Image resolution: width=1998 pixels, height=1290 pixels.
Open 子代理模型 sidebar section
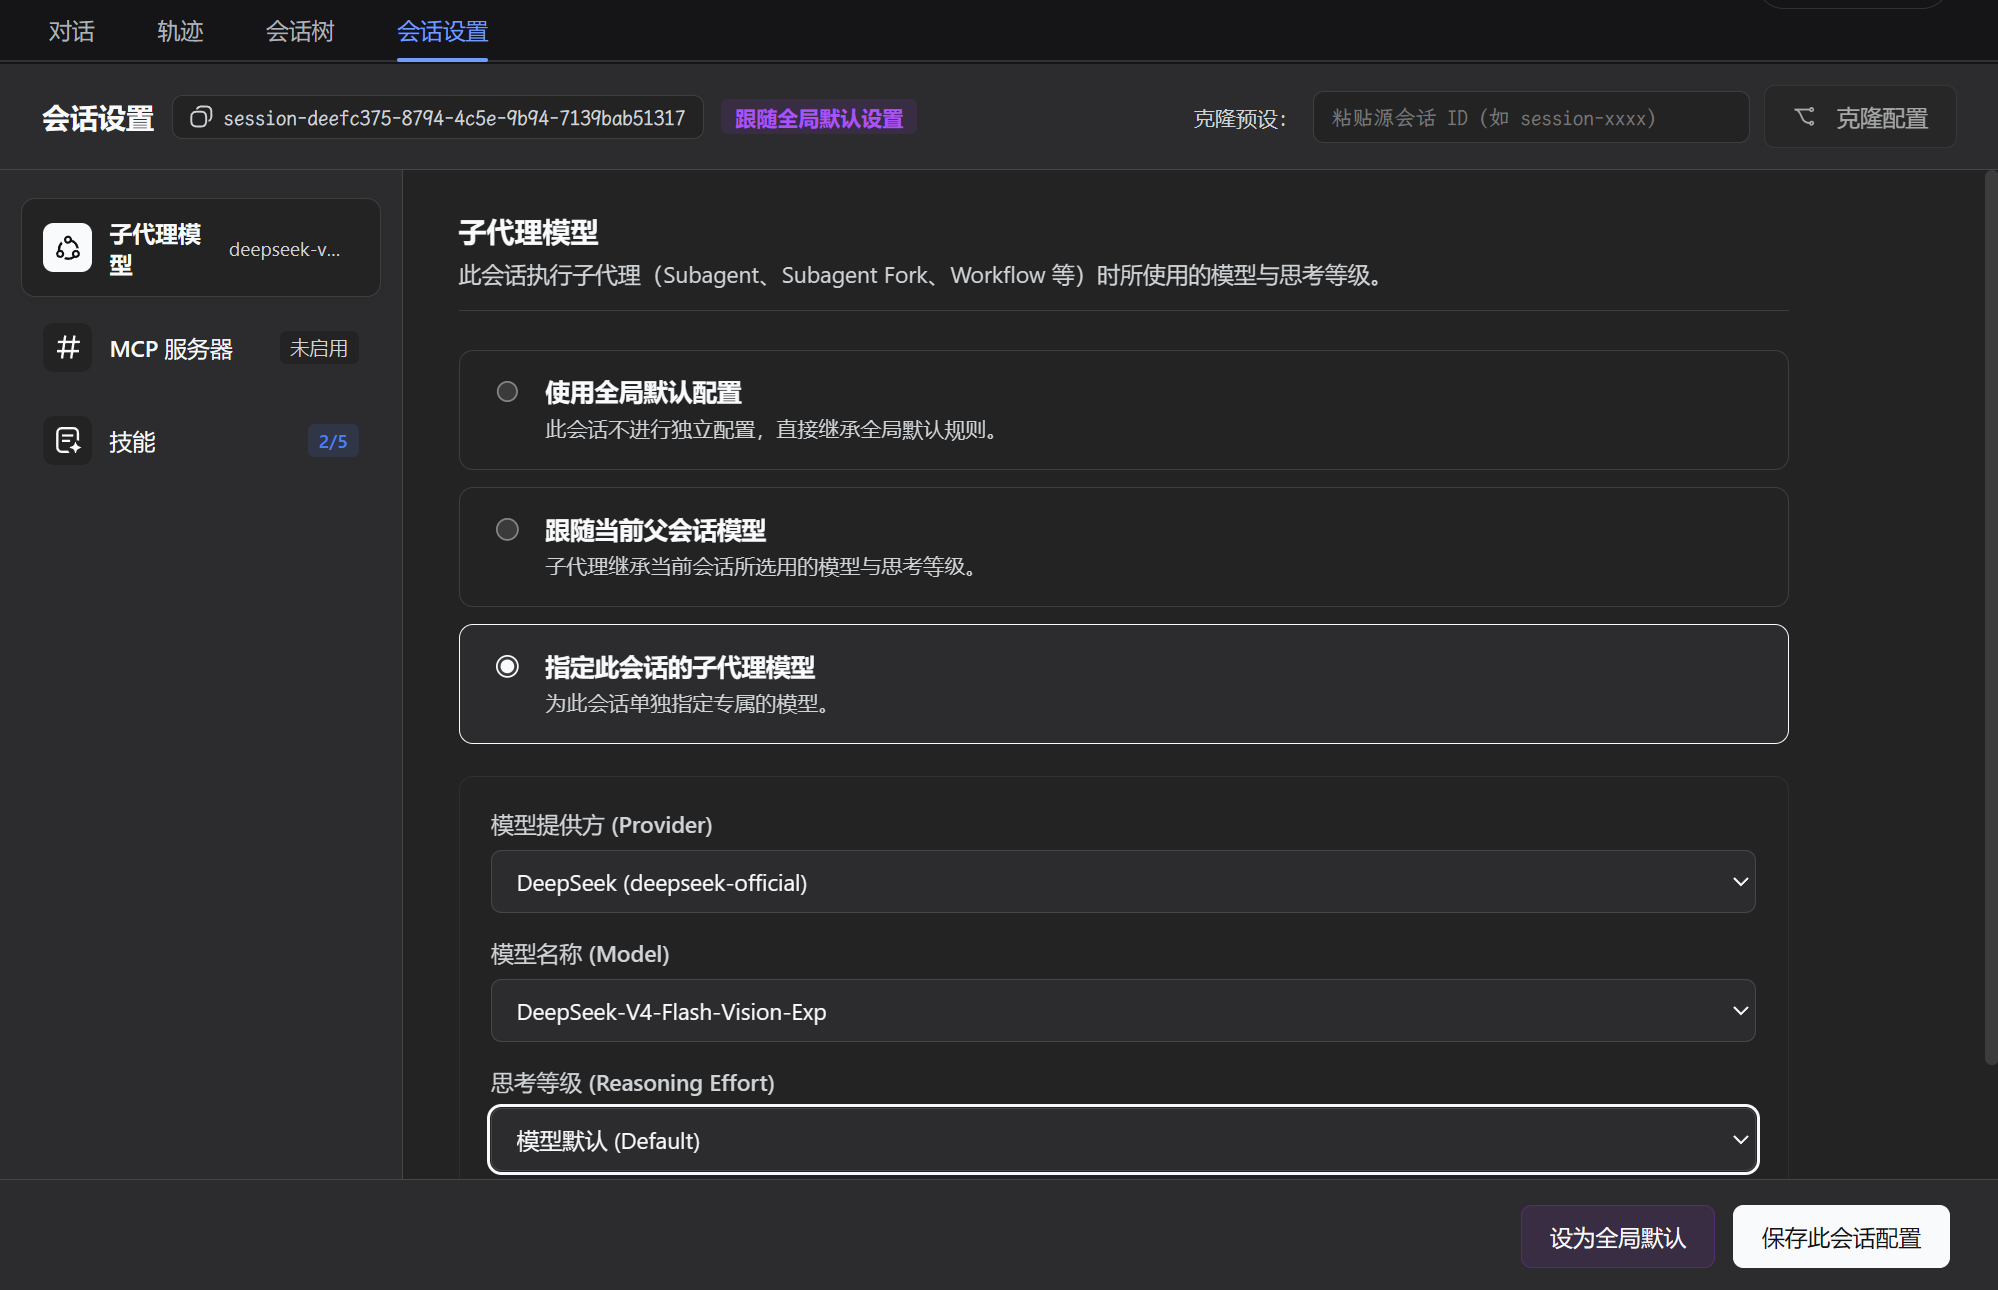click(201, 248)
